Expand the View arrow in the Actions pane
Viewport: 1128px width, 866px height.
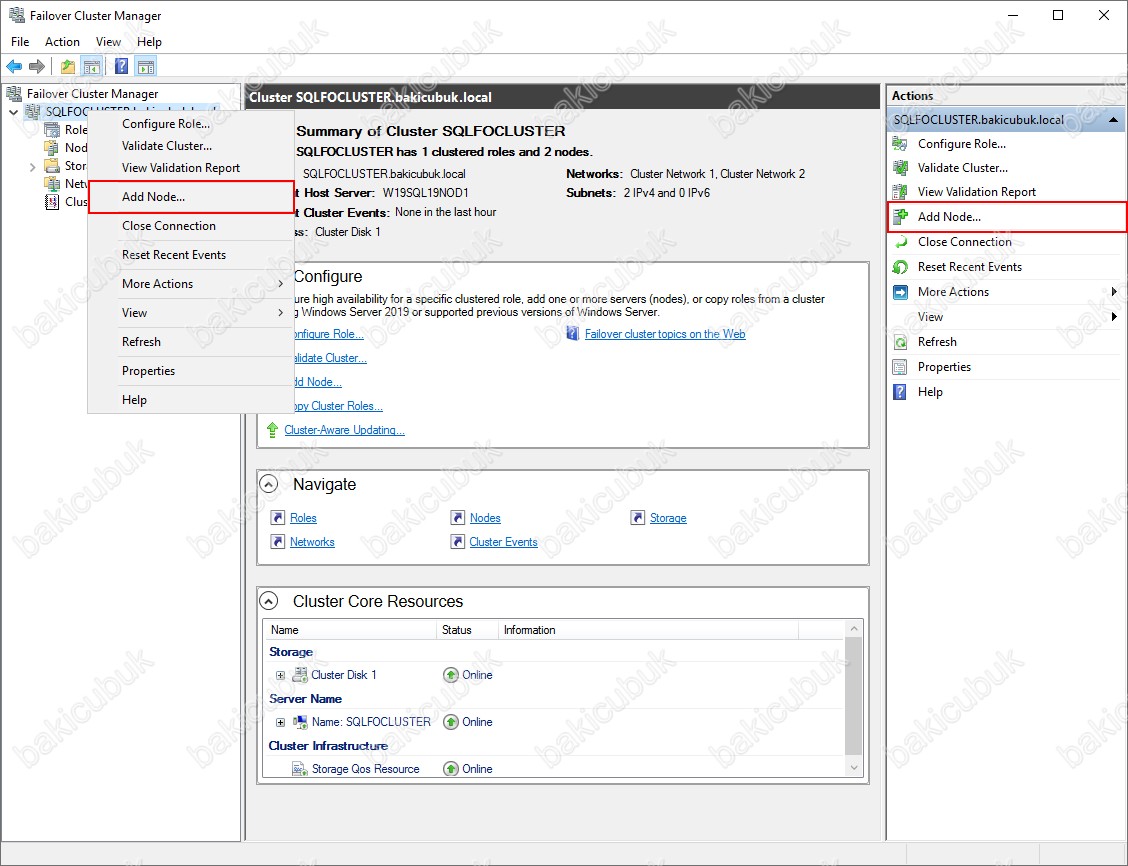tap(1114, 317)
